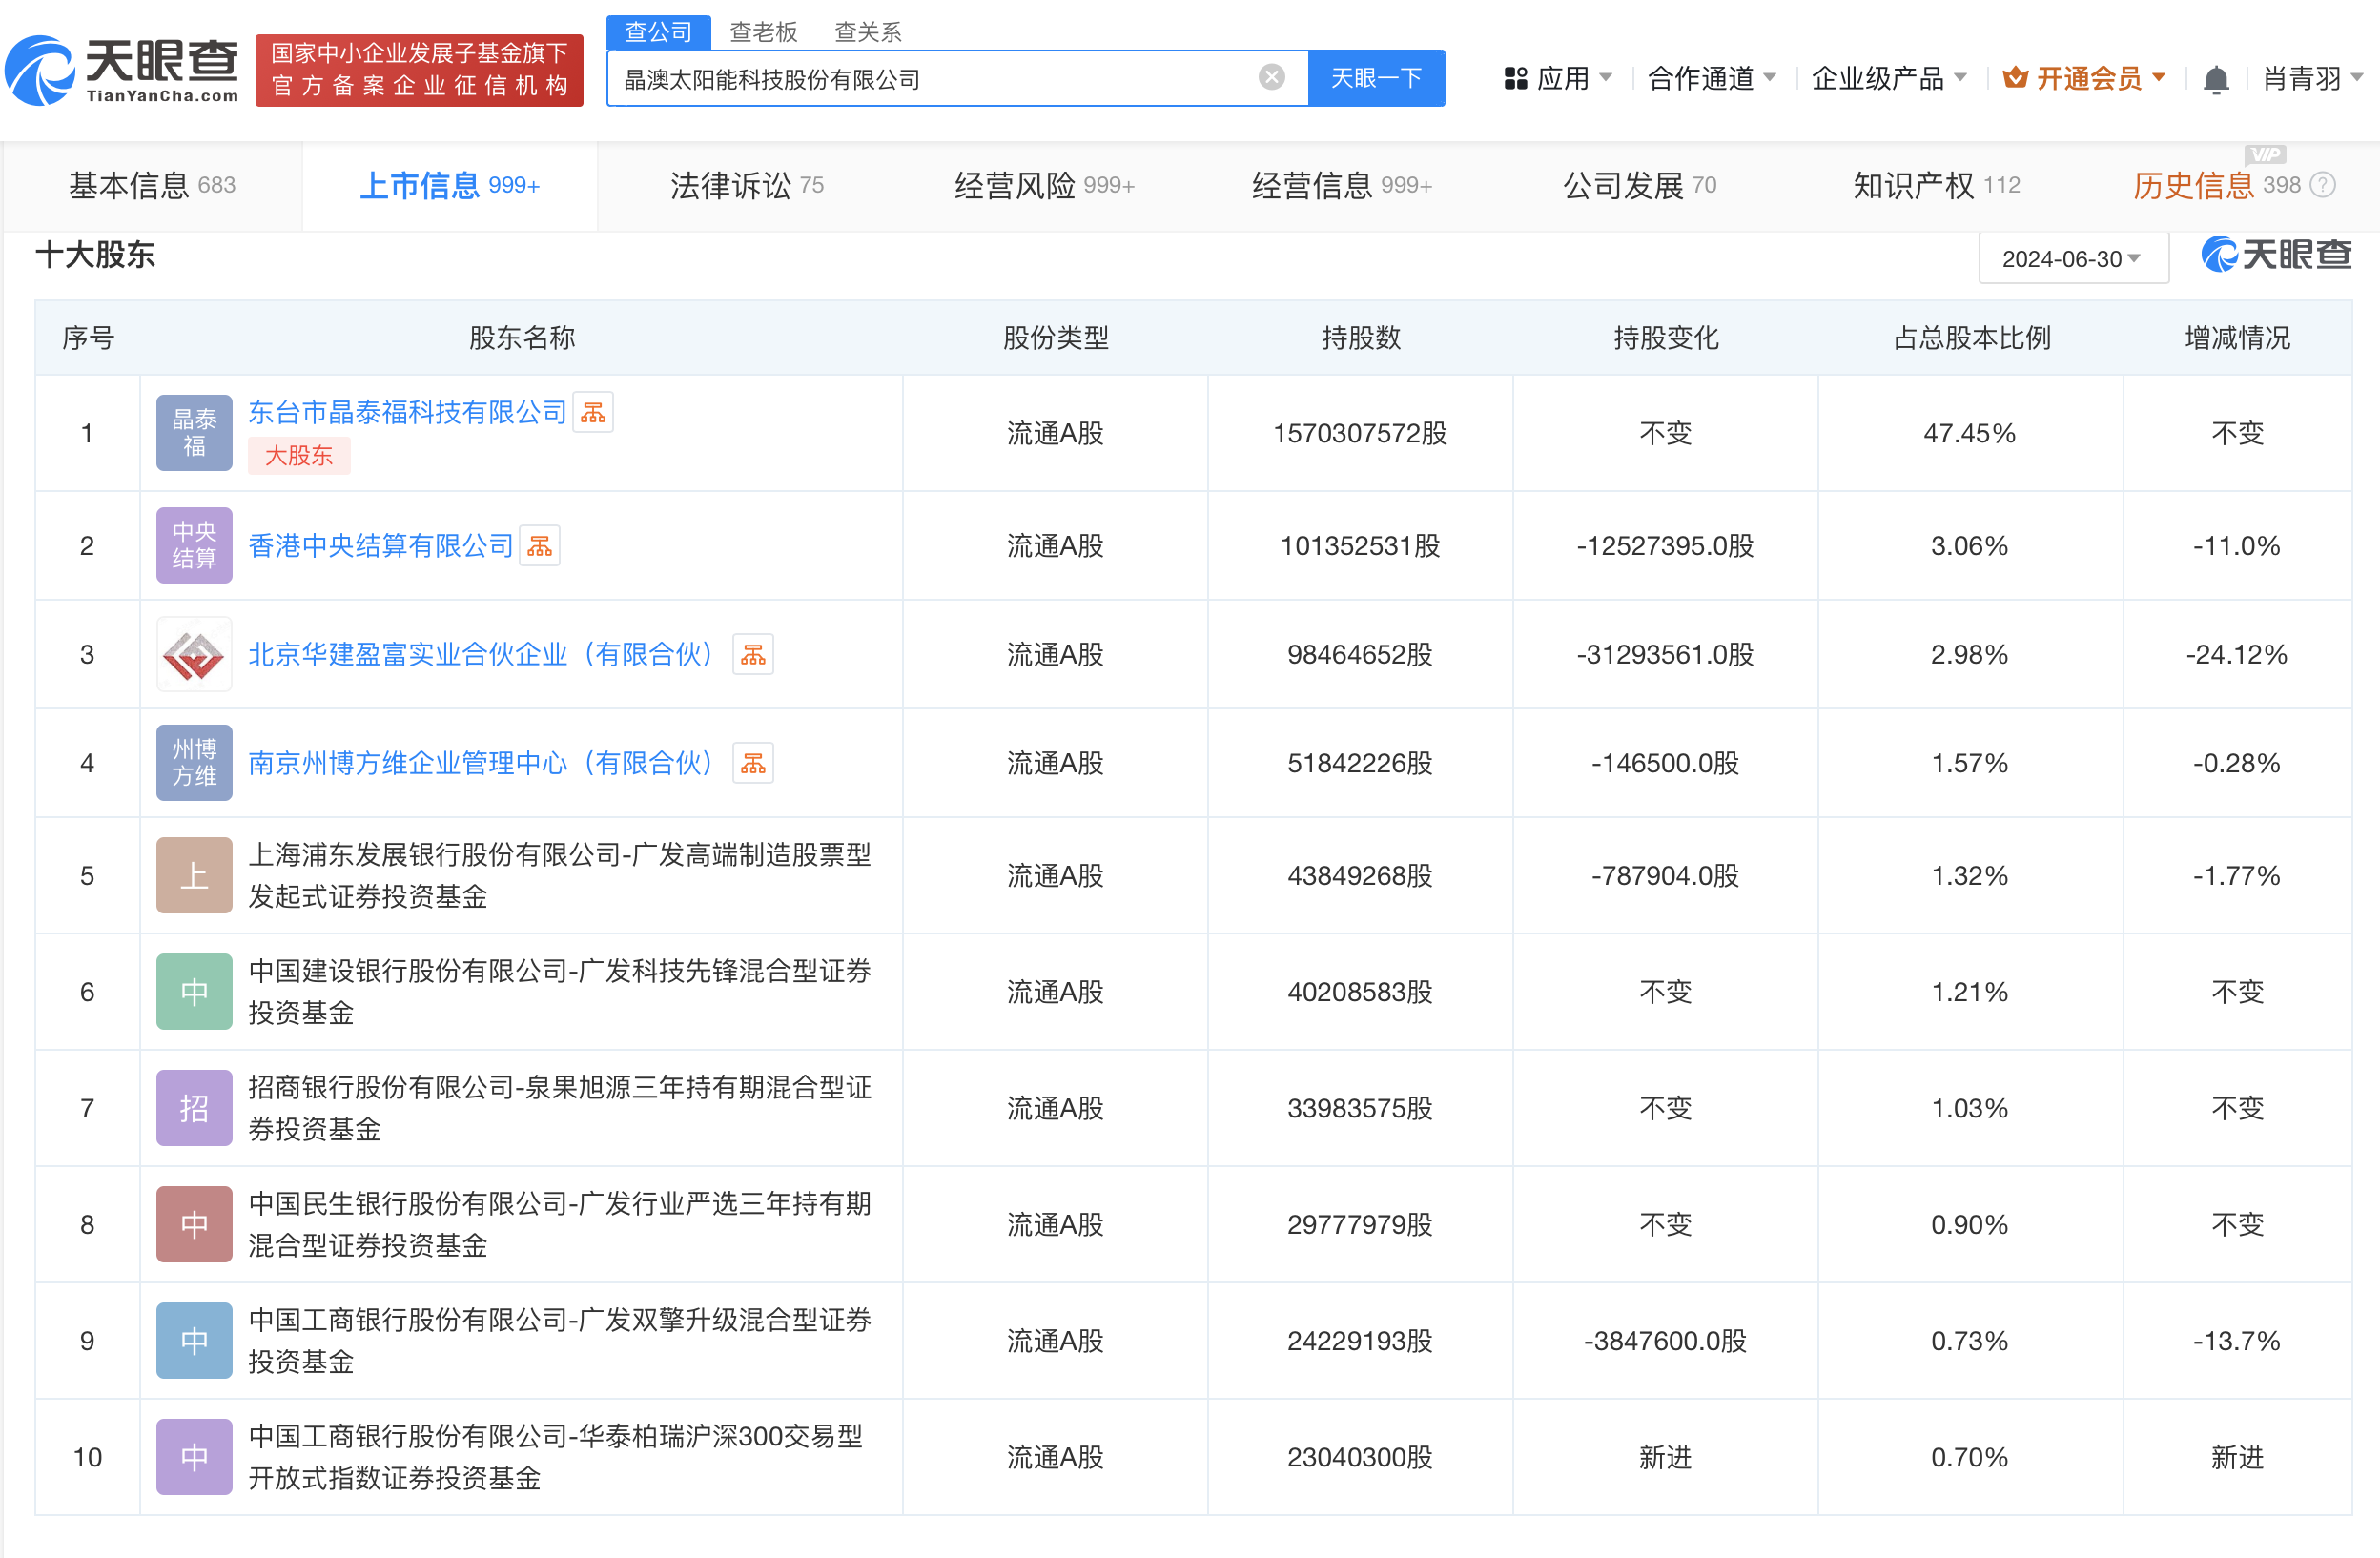This screenshot has height=1558, width=2380.
Task: Click 招商银行-泉果旭源三年持有期 fund name
Action: (x=559, y=1107)
